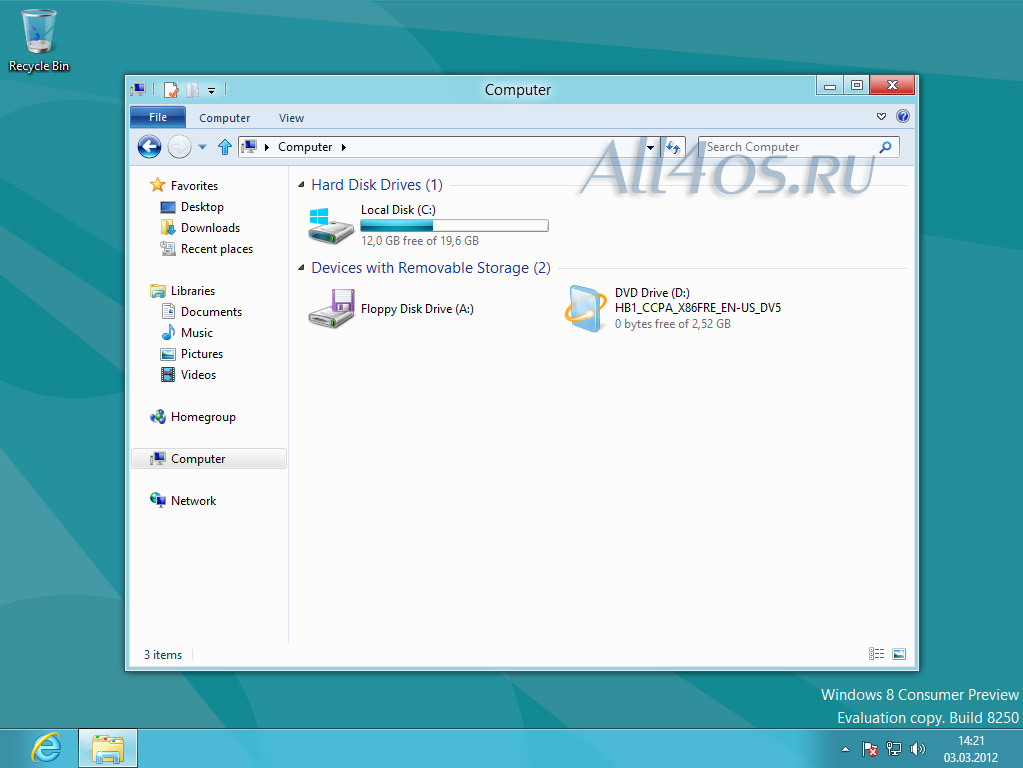1023x768 pixels.
Task: Click the Computer icon in address bar
Action: point(249,147)
